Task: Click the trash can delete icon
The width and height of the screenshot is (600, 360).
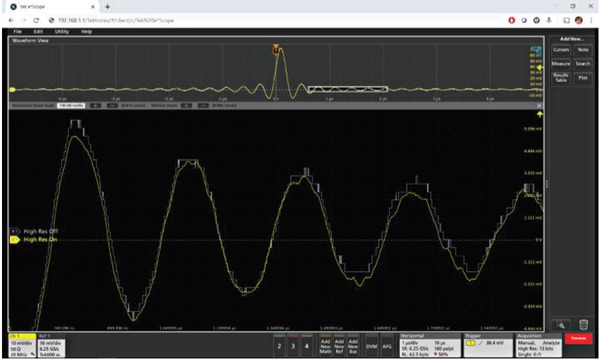Action: (583, 325)
